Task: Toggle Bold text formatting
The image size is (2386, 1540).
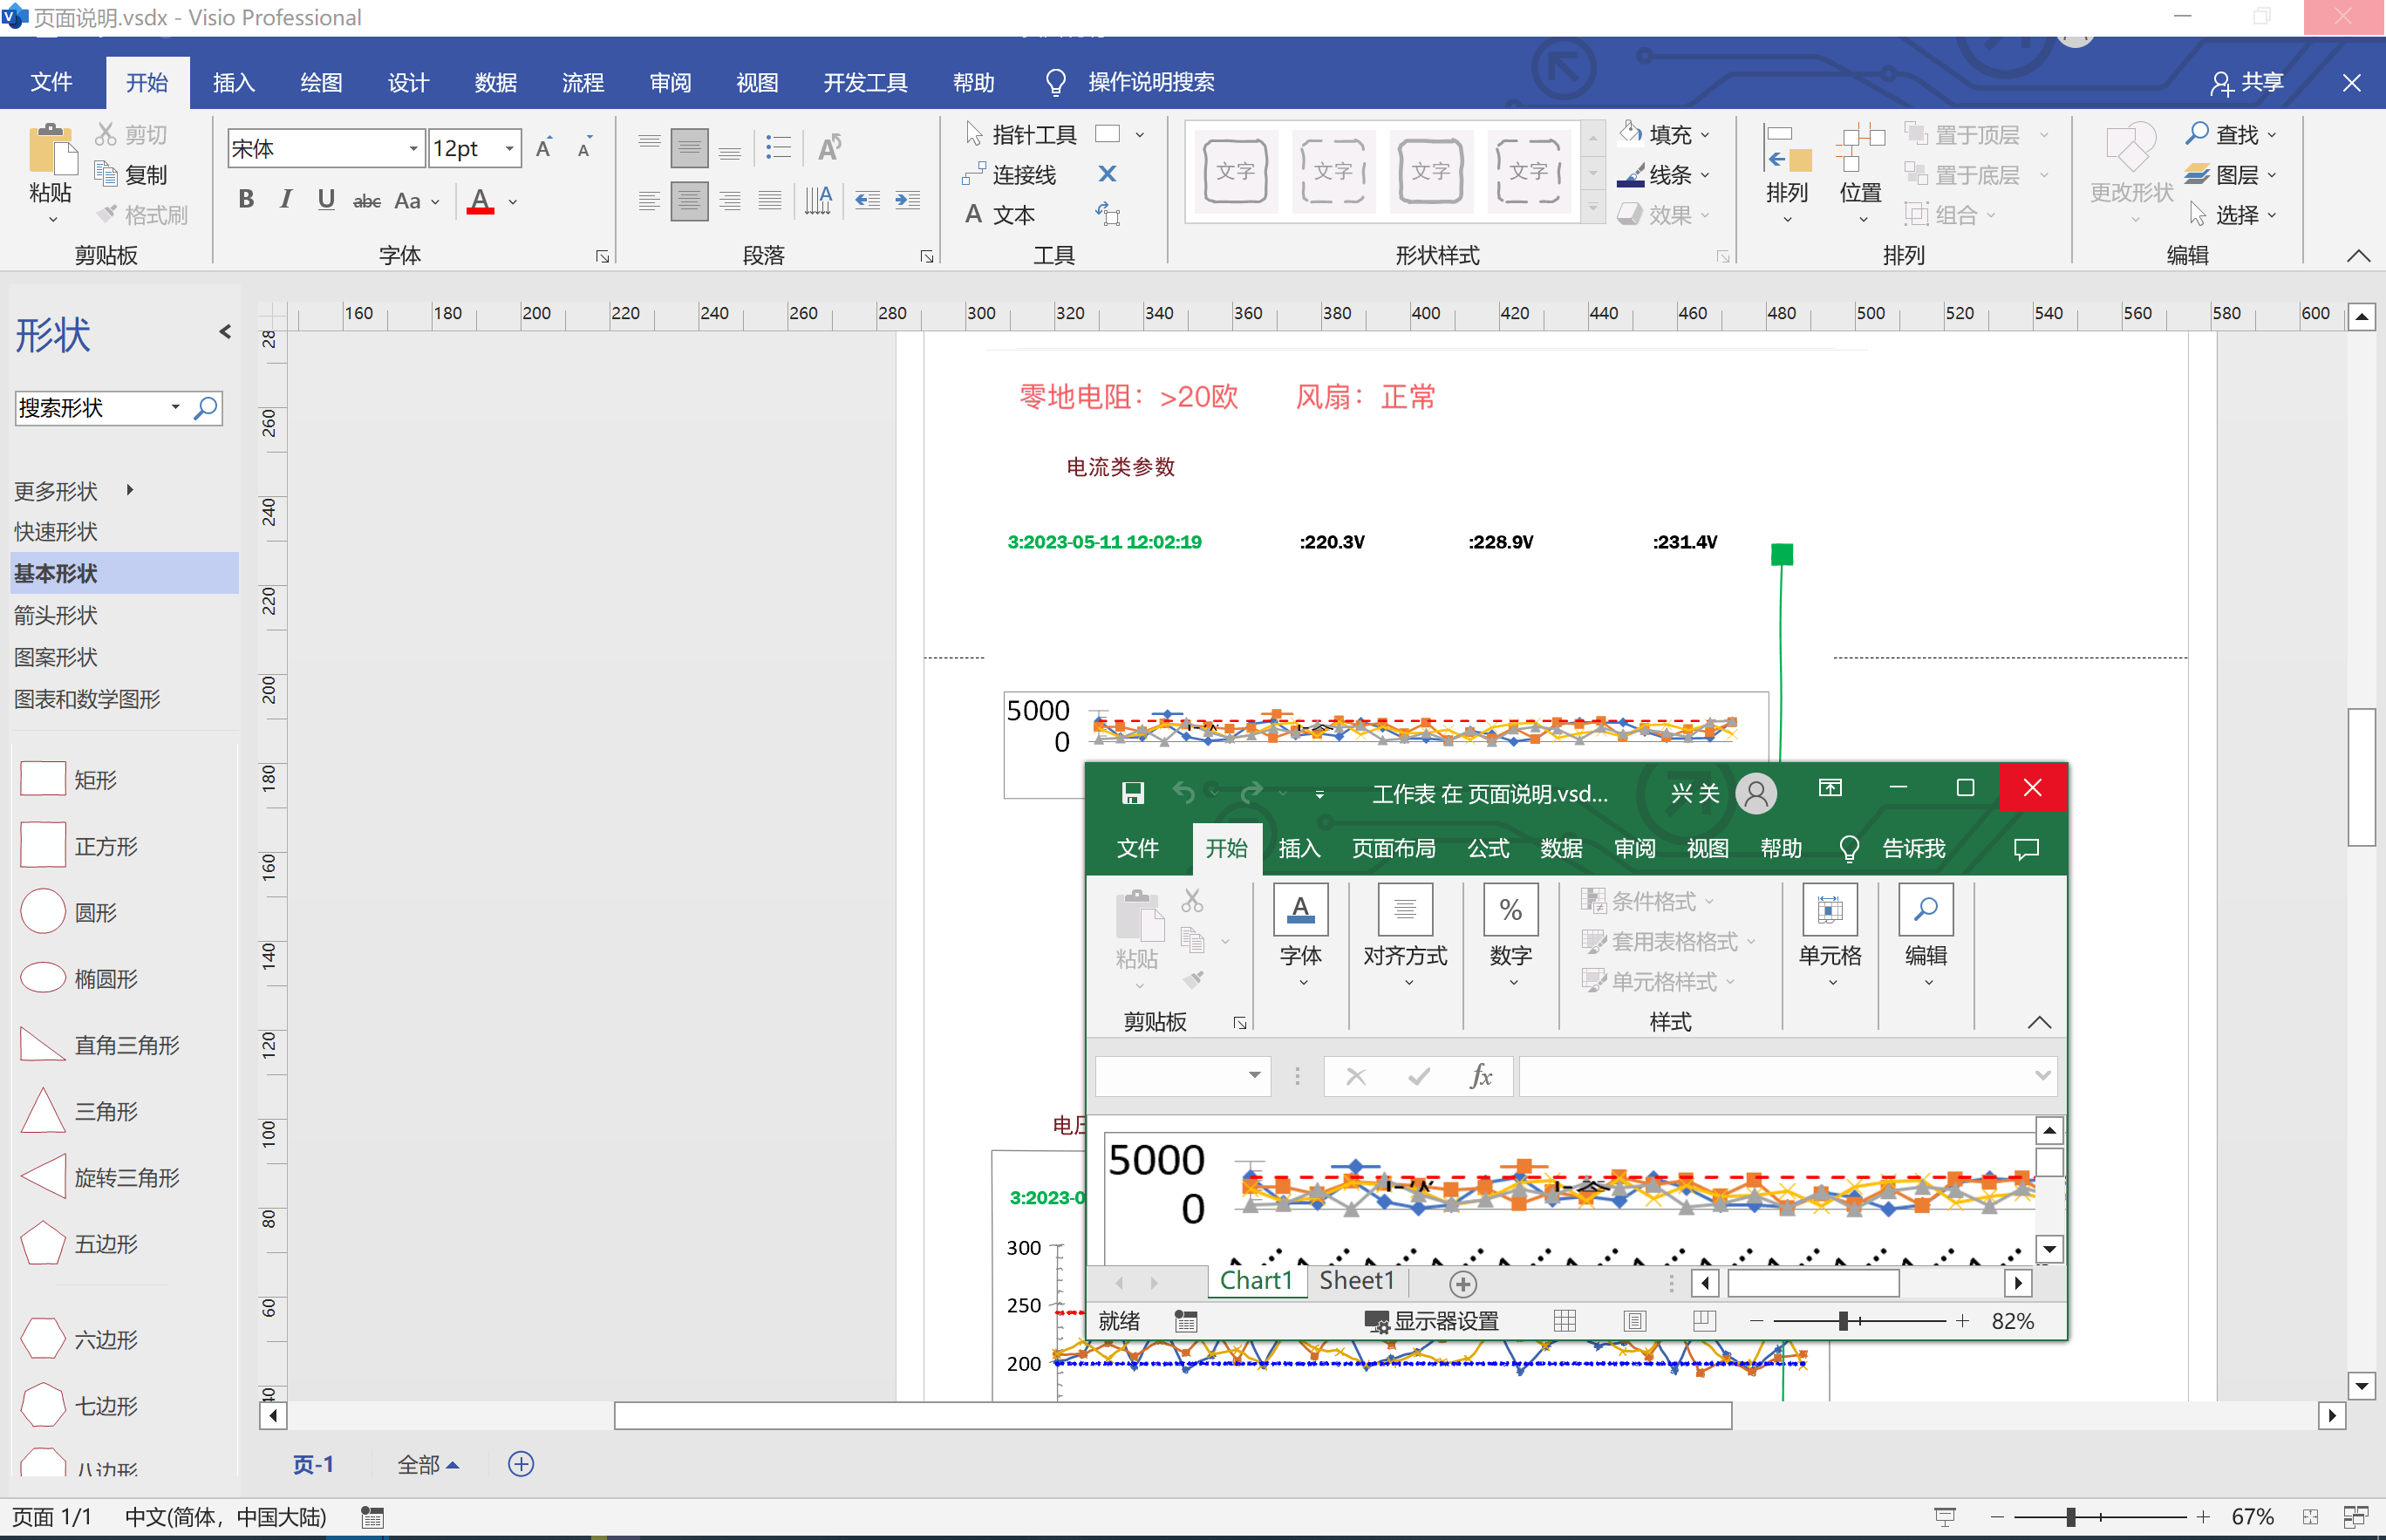Action: [x=246, y=200]
